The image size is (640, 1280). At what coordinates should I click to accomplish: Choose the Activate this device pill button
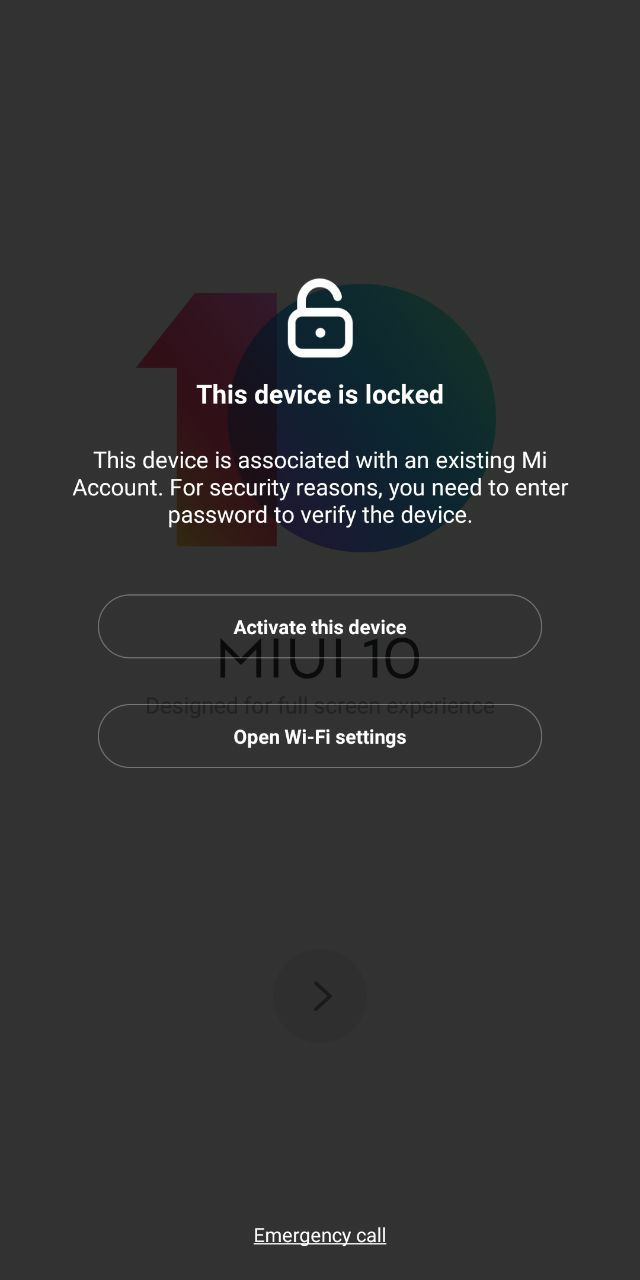coord(320,627)
